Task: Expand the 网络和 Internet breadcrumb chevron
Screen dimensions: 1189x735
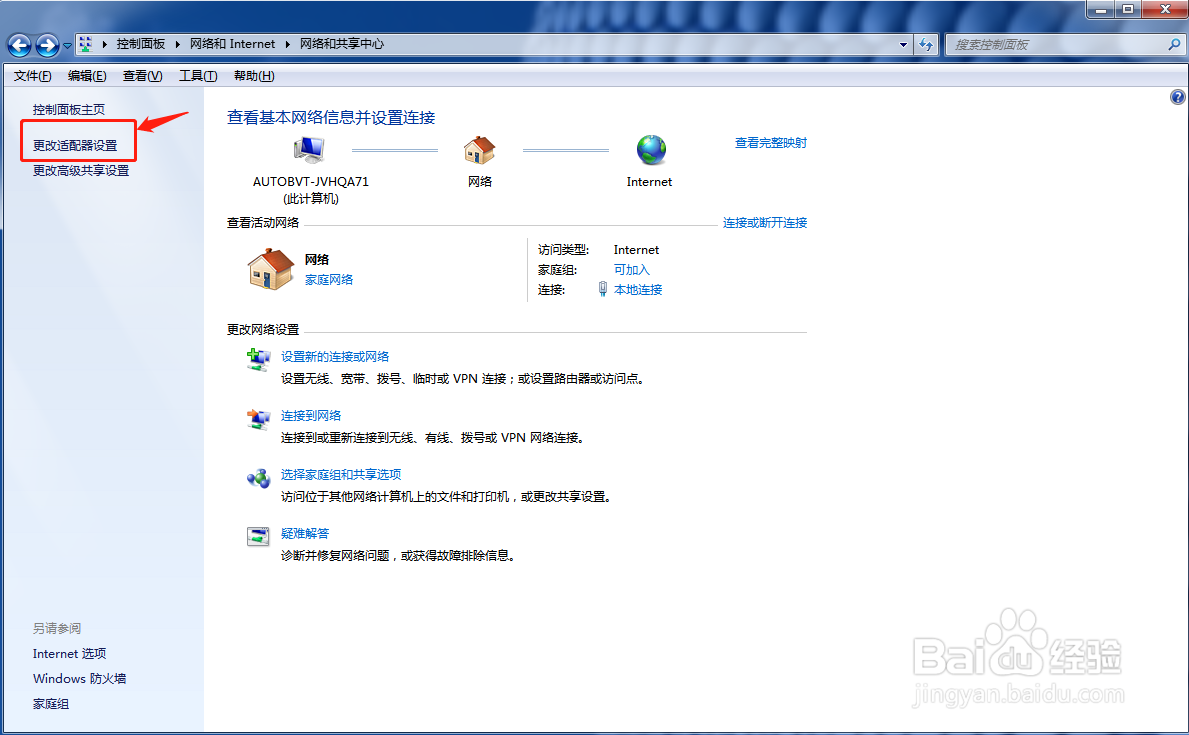Action: tap(288, 44)
